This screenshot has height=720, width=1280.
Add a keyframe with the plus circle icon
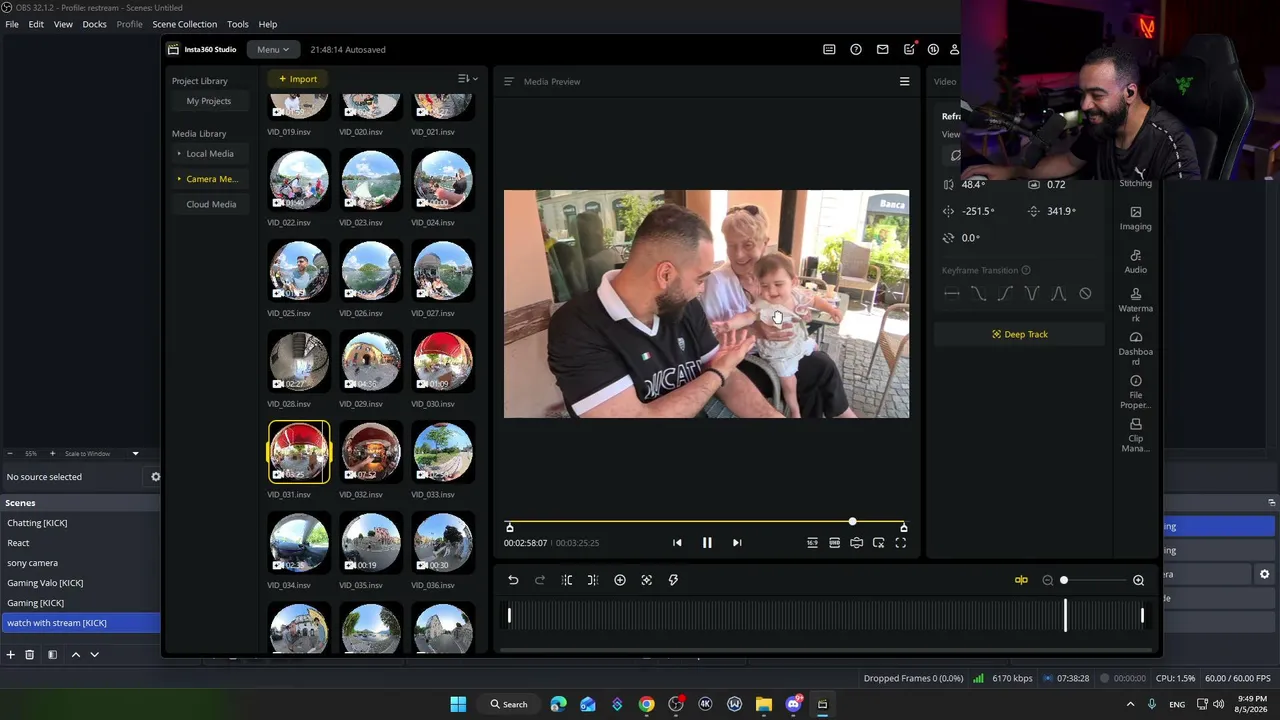(620, 580)
